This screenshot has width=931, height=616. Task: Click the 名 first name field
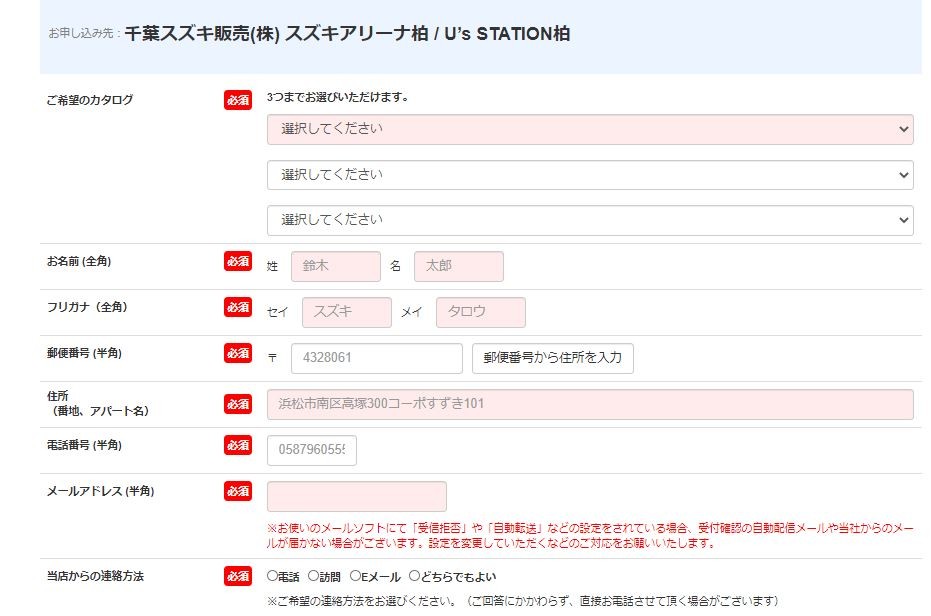pos(458,267)
